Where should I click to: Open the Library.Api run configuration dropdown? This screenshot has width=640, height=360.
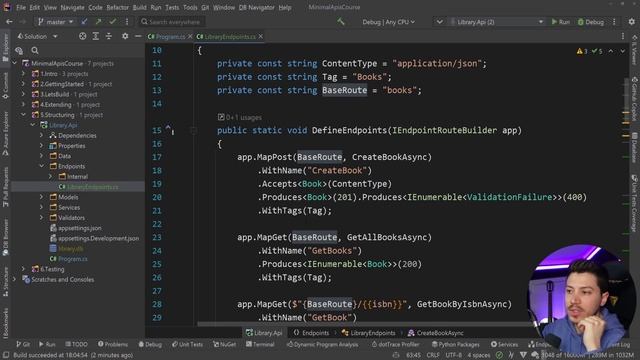[497, 22]
